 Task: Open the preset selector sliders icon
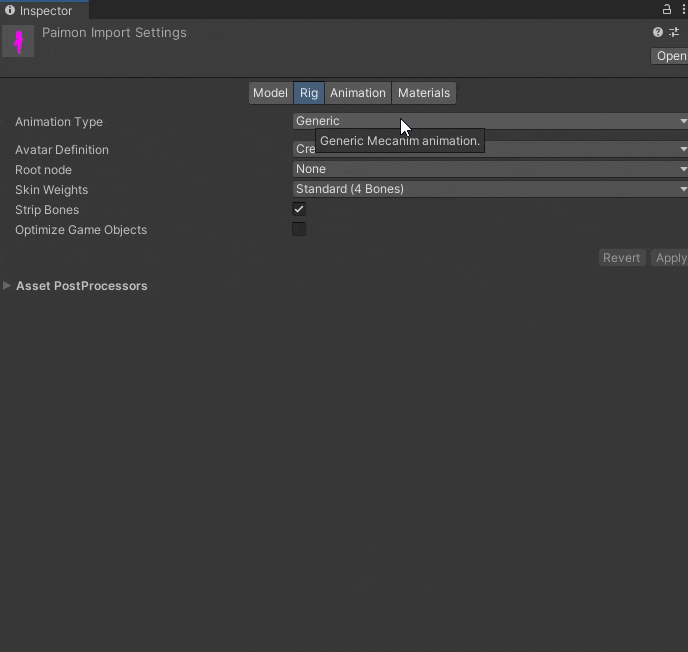click(x=674, y=32)
